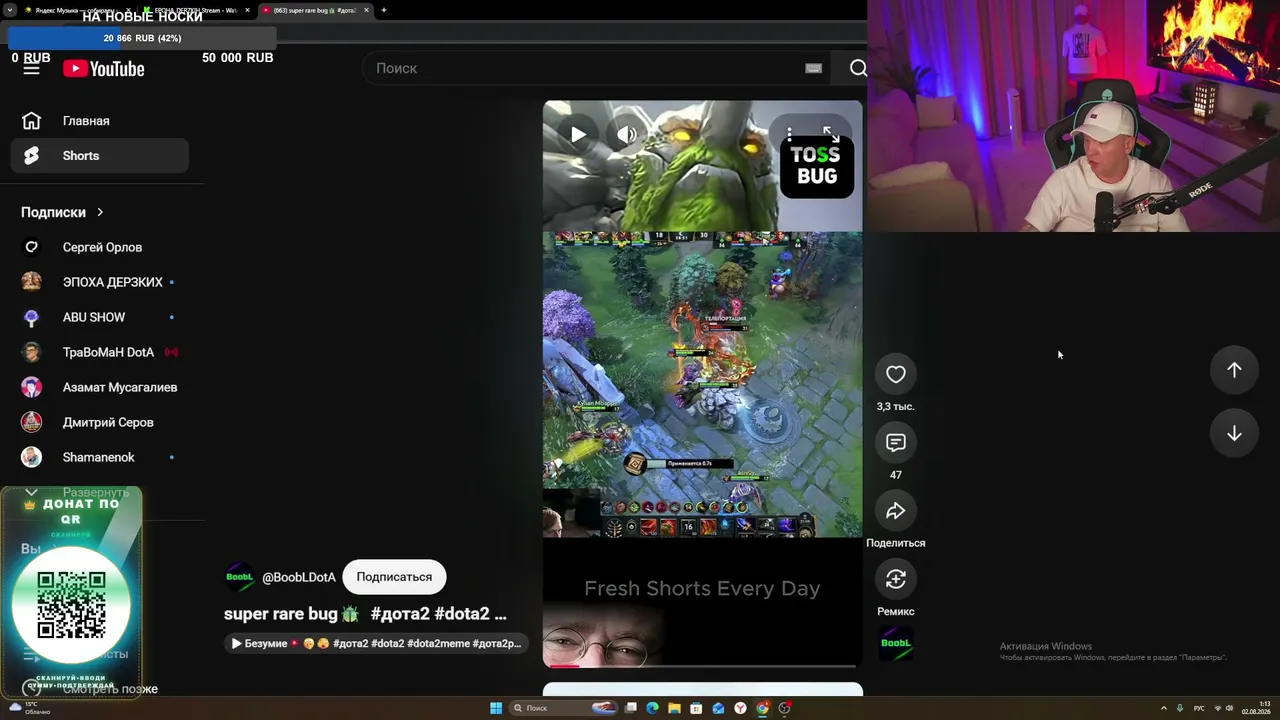
Task: Go to the previous Short
Action: pos(1234,370)
